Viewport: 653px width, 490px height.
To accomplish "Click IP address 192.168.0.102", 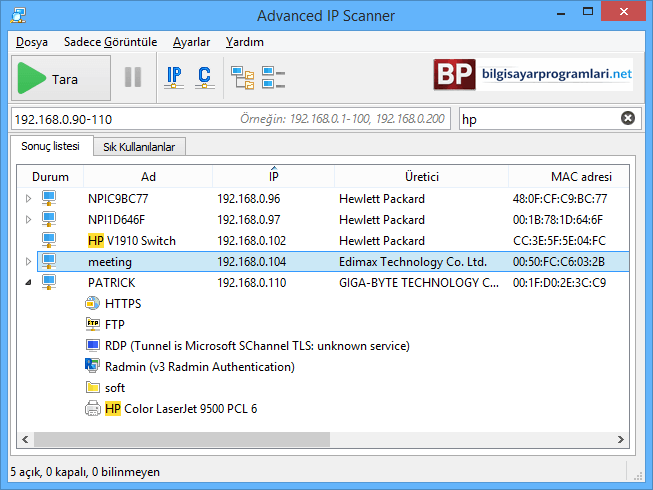I will [x=252, y=241].
